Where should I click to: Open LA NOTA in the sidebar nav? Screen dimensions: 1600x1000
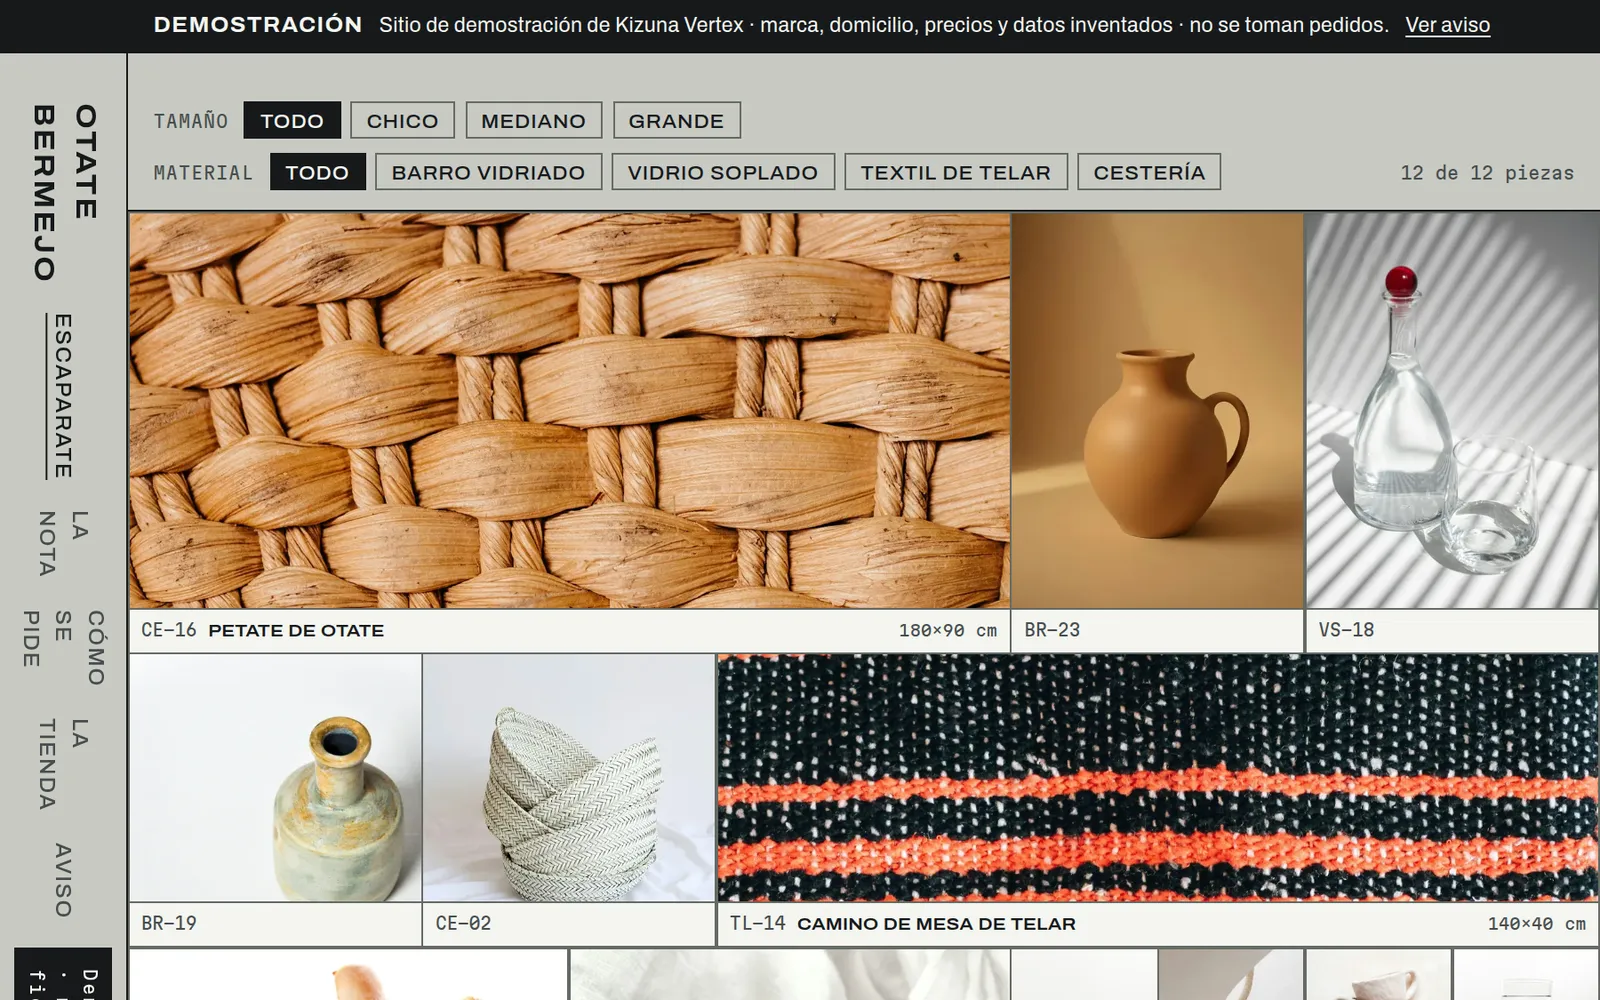62,543
